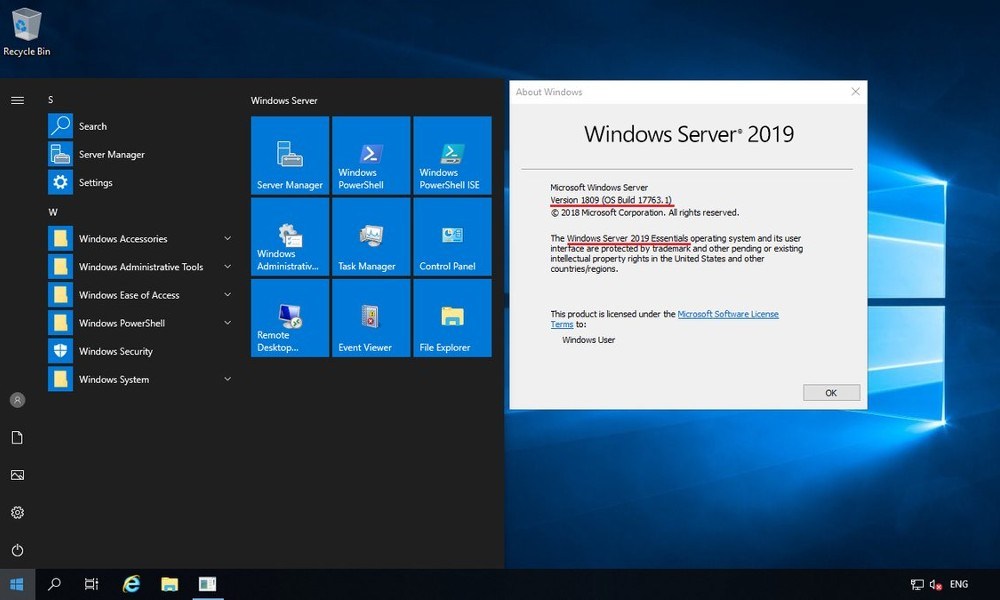This screenshot has height=600, width=1000.
Task: Click the Power icon in the Start menu
Action: 16,549
